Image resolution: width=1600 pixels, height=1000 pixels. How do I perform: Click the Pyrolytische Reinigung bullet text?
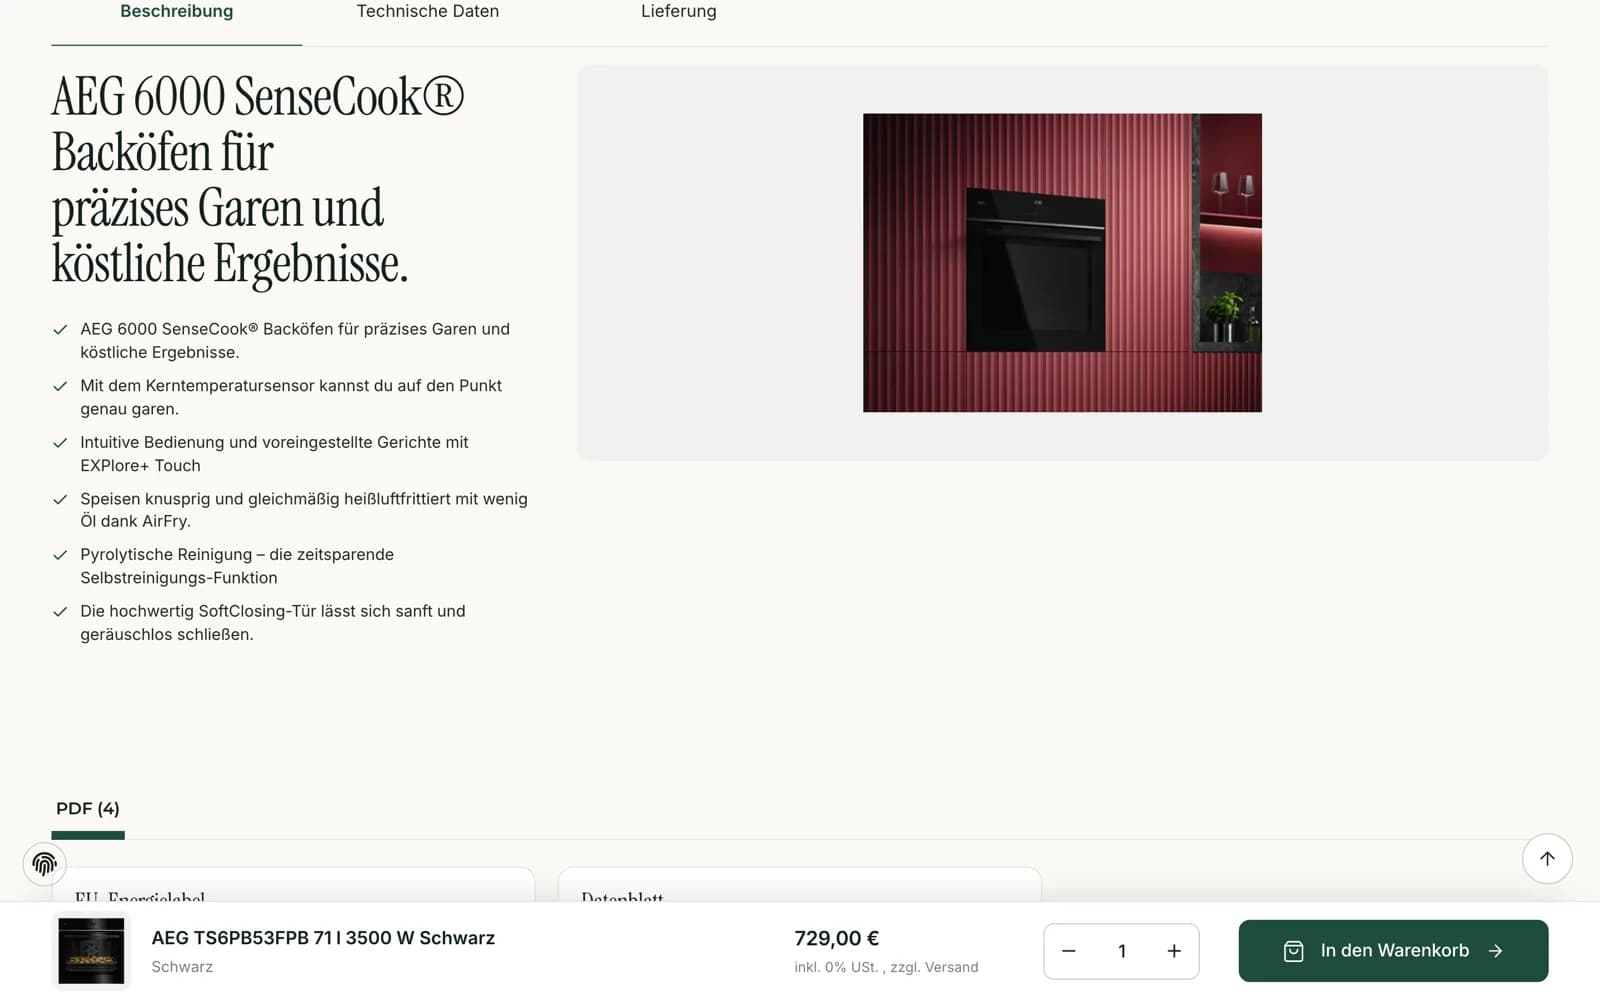237,566
